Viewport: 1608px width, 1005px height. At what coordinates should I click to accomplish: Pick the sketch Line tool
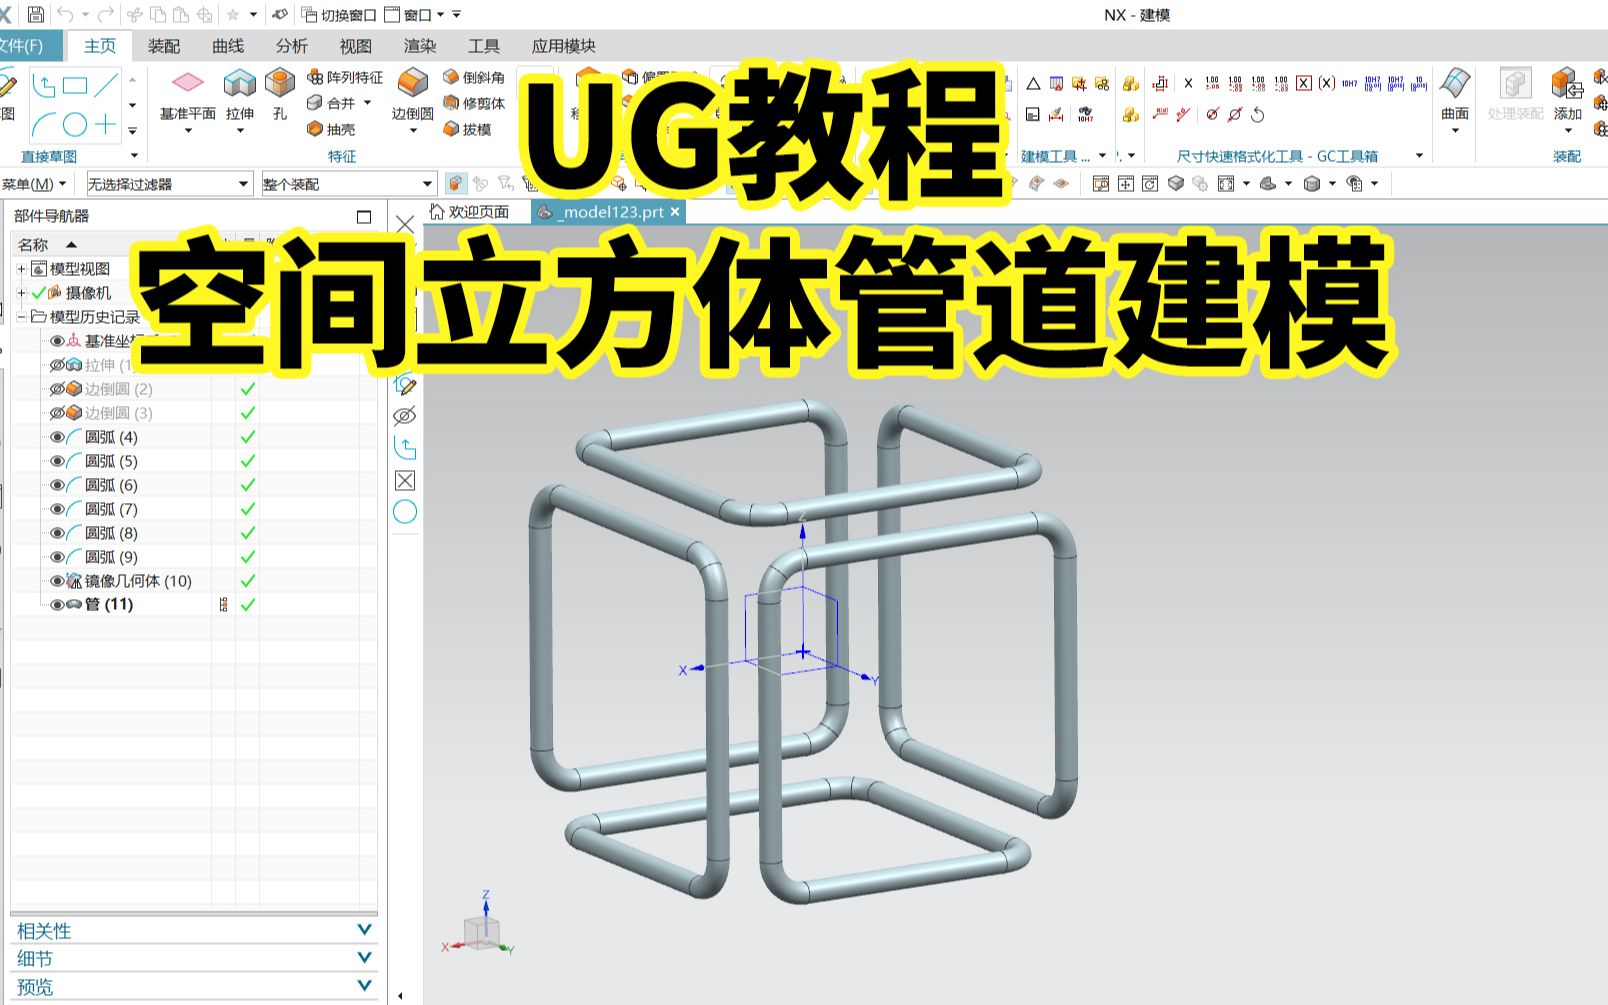(106, 86)
